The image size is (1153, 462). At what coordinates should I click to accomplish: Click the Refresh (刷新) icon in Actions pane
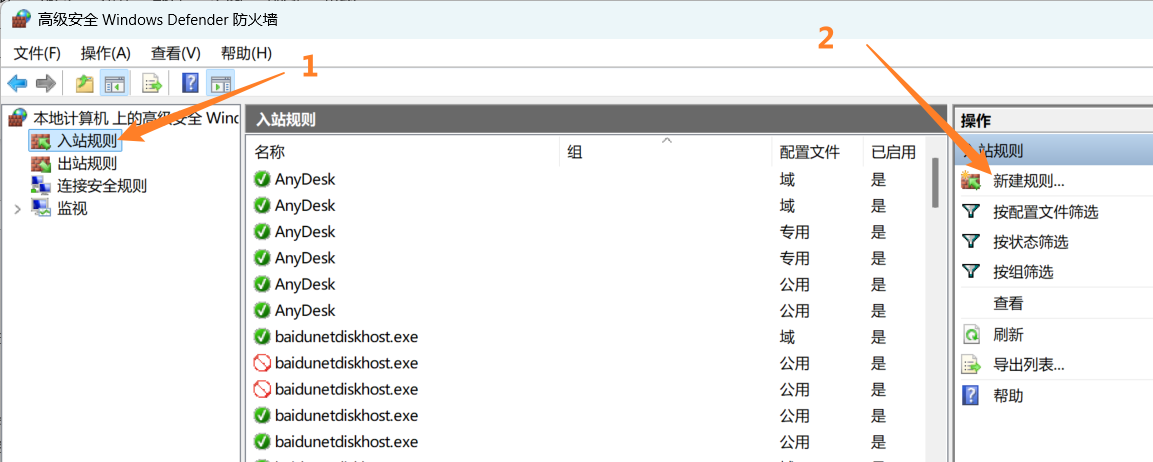[970, 335]
